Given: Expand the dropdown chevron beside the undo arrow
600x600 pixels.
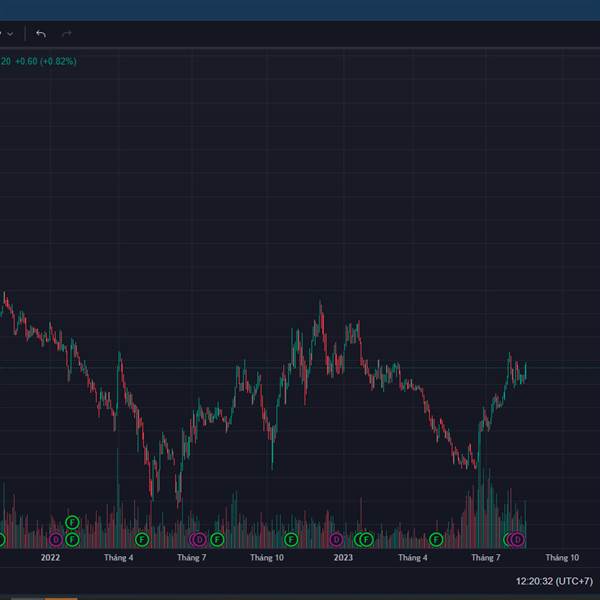Looking at the screenshot, I should (10, 34).
